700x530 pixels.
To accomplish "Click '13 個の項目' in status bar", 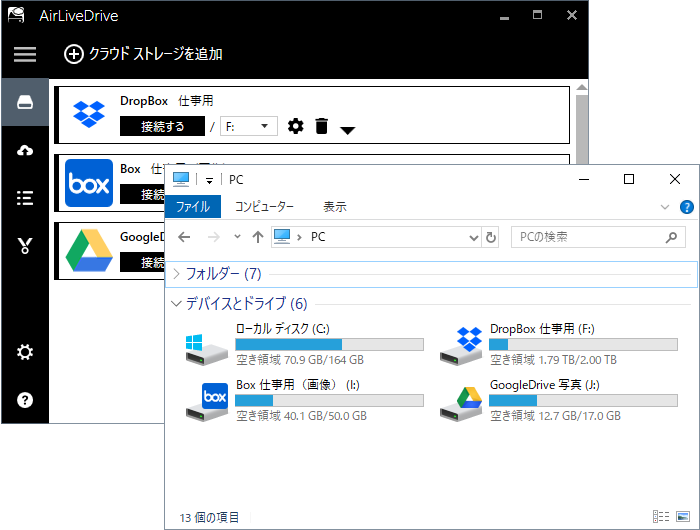I will 209,517.
